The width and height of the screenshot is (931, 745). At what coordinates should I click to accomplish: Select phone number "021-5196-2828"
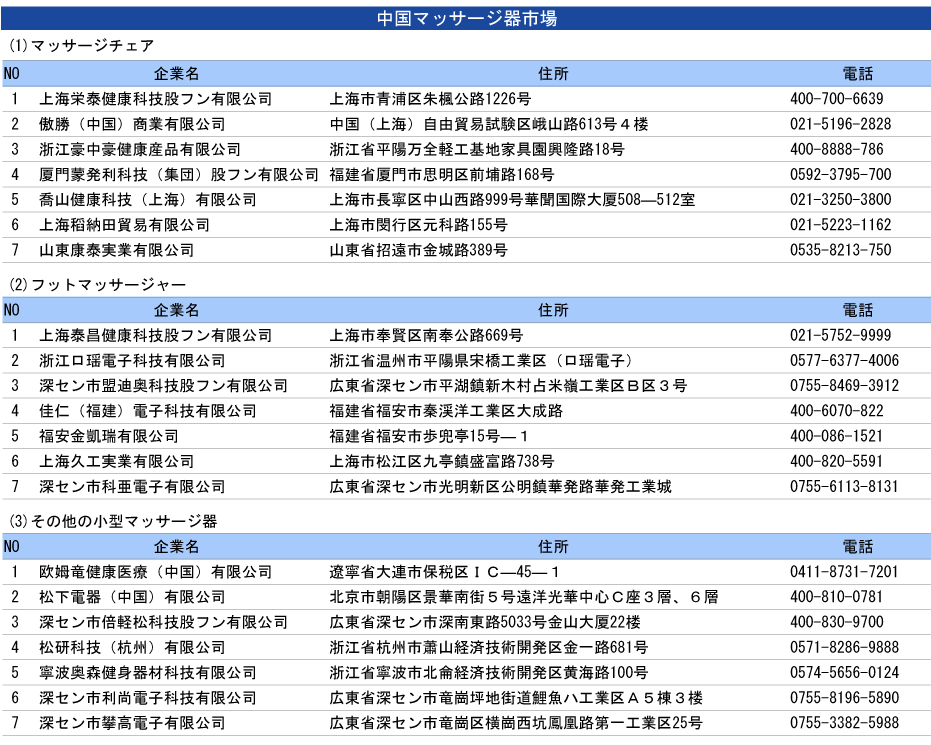click(841, 124)
